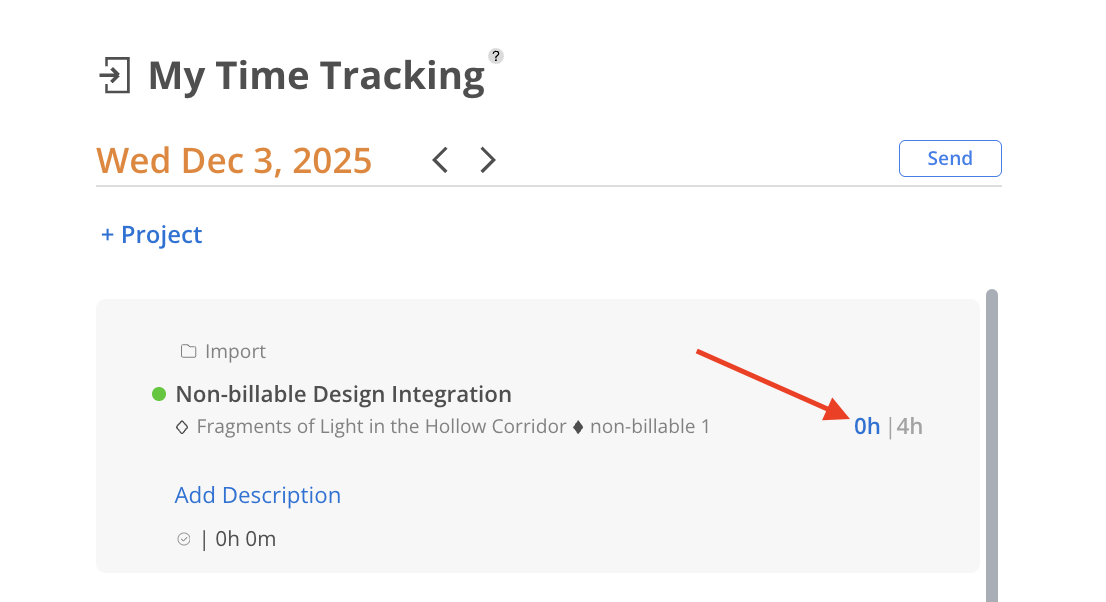Click the green status dot of the task
Viewport: 1106px width, 602px height.
tap(158, 395)
